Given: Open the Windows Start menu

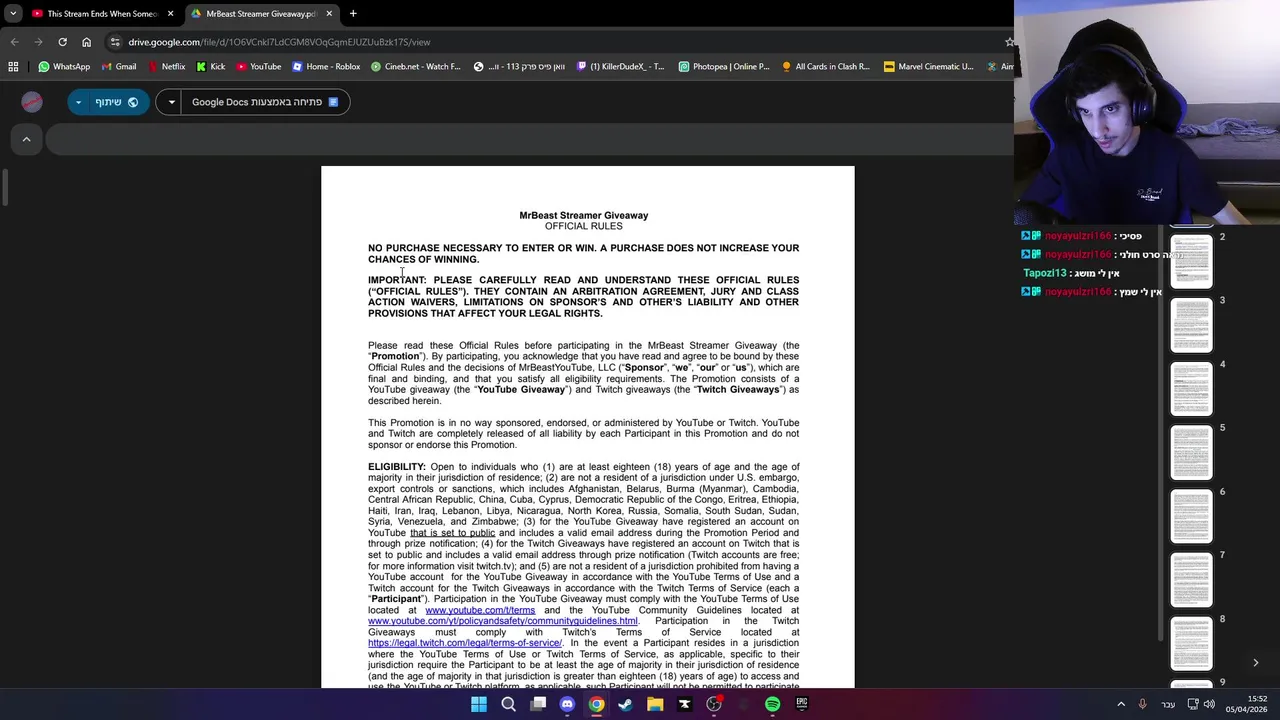Looking at the screenshot, I should [479, 704].
